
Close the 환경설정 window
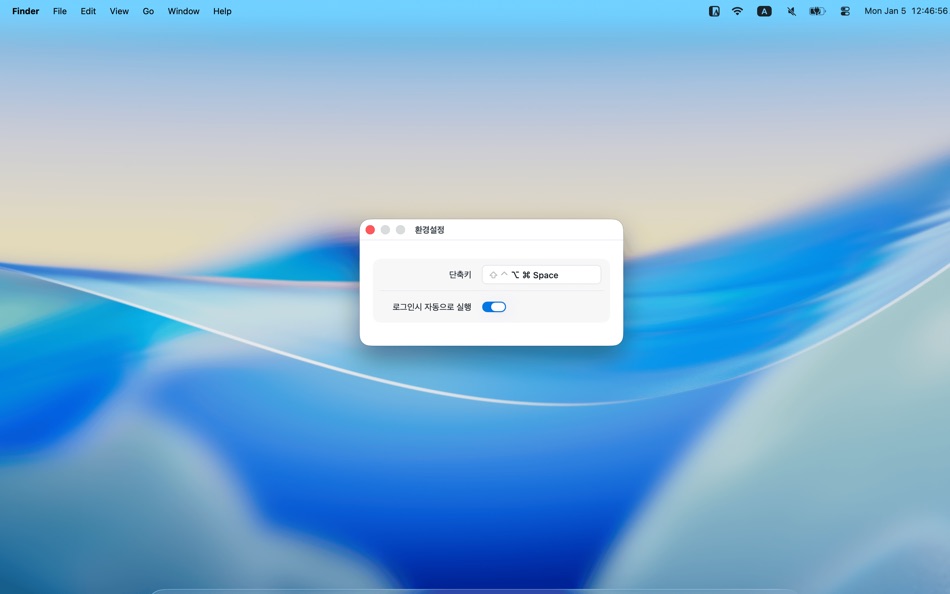tap(370, 230)
